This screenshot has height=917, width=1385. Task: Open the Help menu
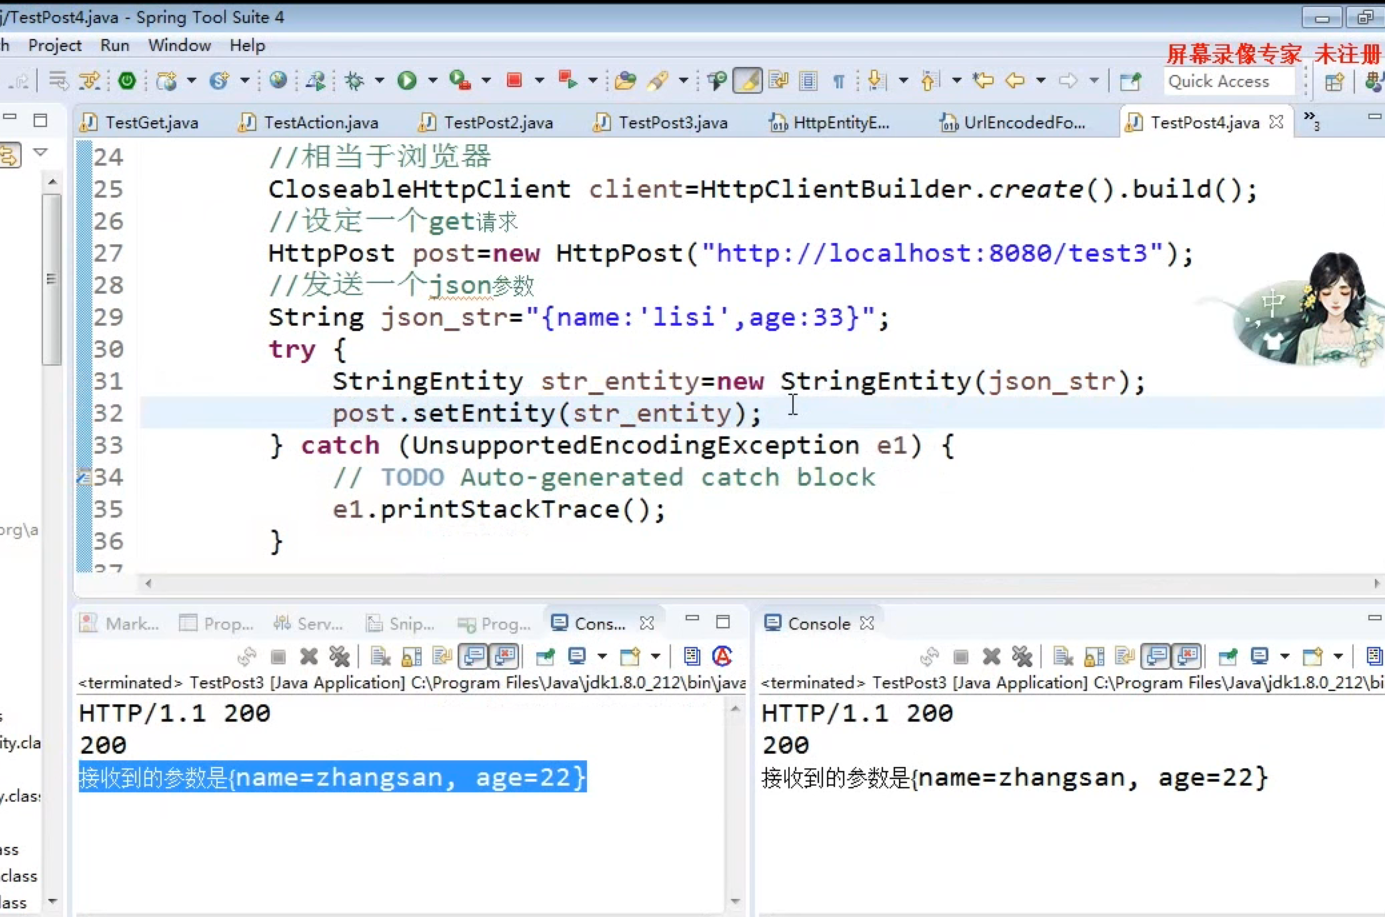(247, 45)
